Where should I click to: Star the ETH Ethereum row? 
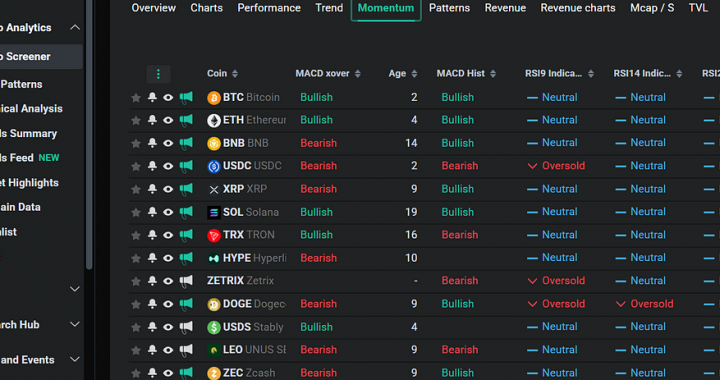(135, 121)
